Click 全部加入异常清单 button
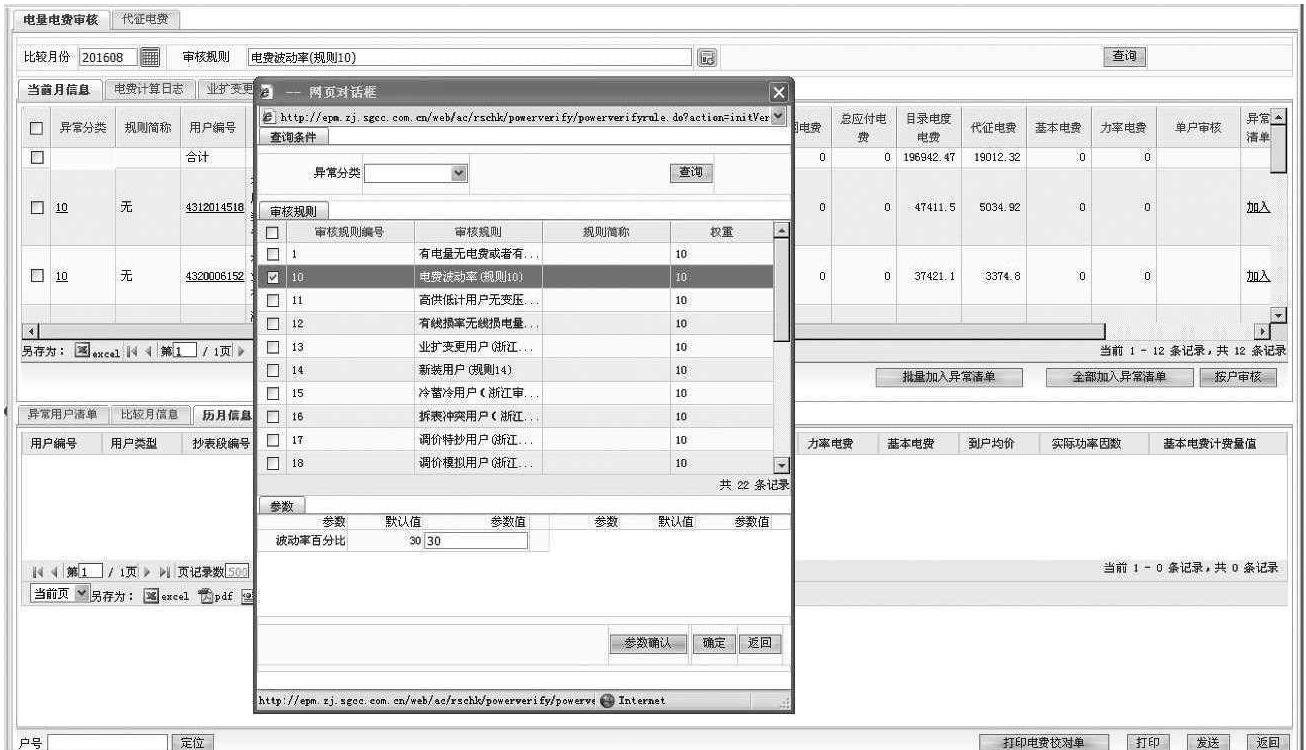The height and width of the screenshot is (750, 1306). pyautogui.click(x=1119, y=377)
